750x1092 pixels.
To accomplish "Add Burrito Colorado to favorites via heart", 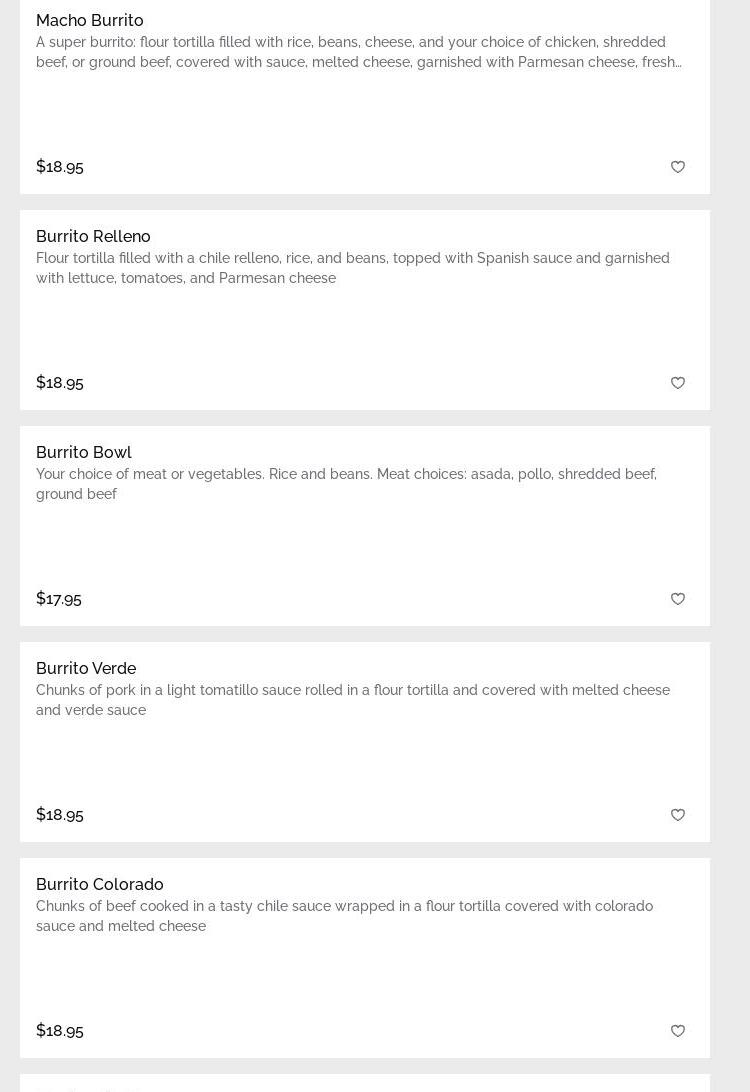I will click(x=678, y=1031).
